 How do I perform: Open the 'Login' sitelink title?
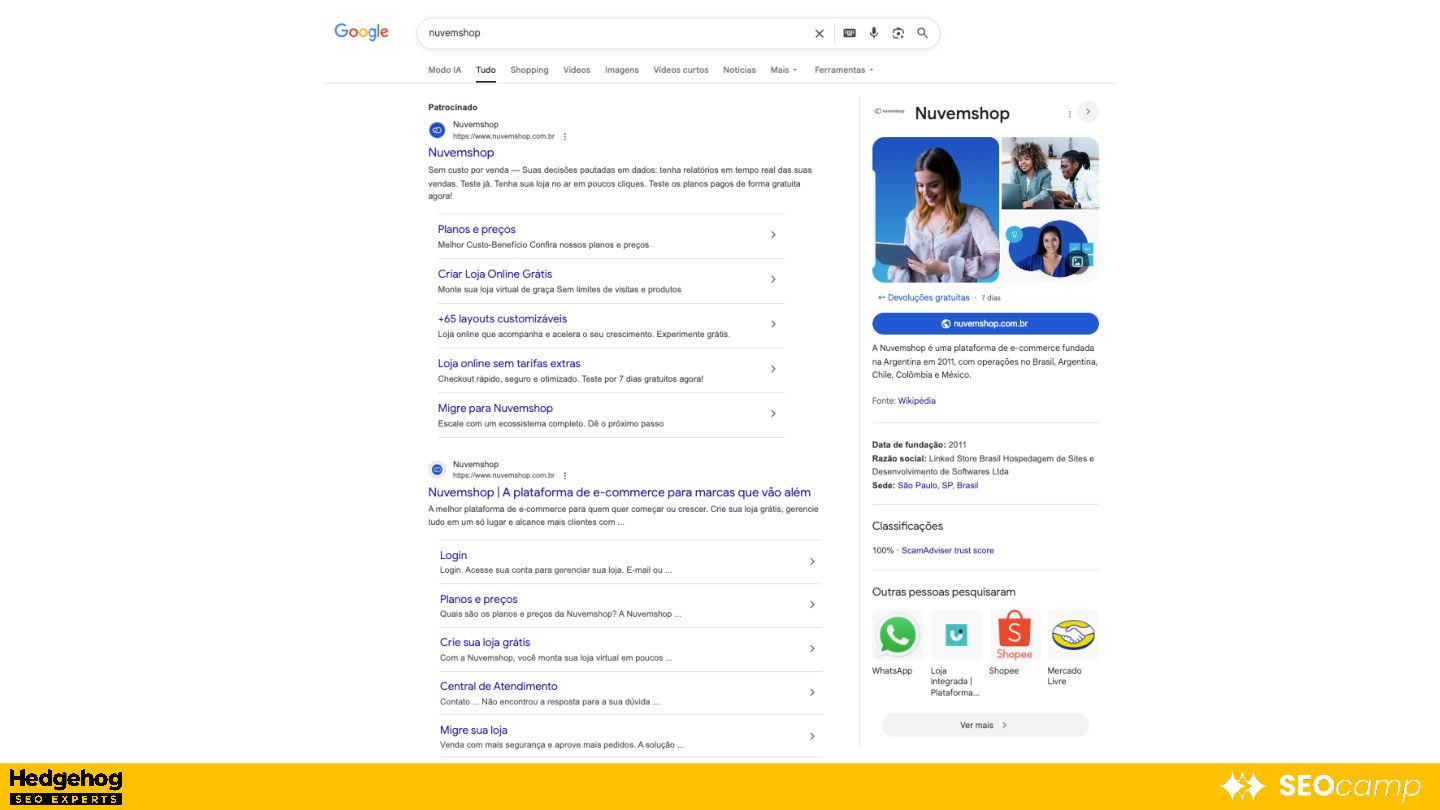[x=453, y=555]
